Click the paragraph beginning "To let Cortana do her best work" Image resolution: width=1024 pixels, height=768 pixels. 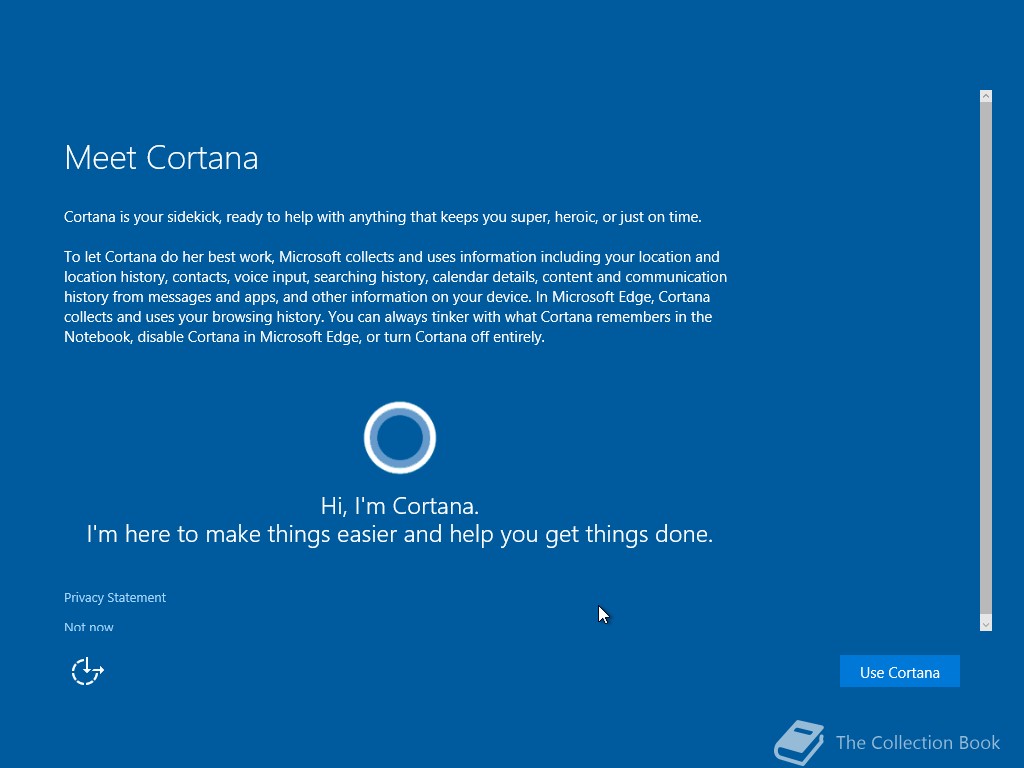tap(396, 296)
